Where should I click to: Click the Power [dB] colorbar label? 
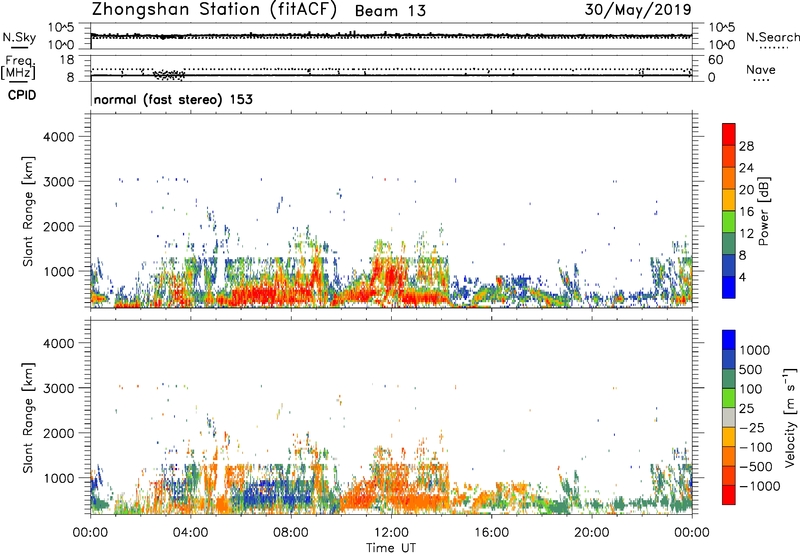(x=763, y=211)
